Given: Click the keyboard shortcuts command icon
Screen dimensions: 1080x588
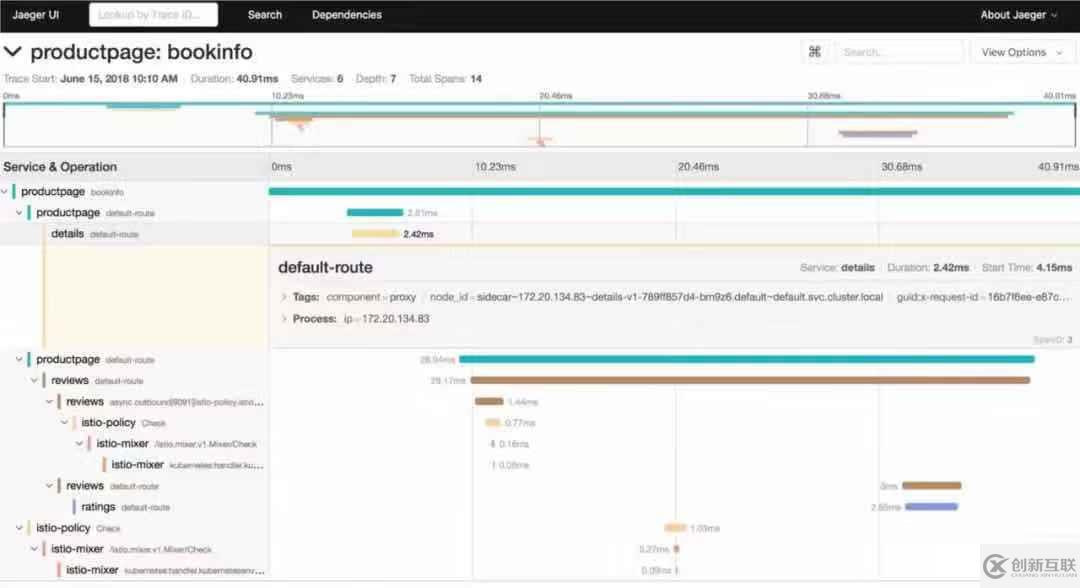Looking at the screenshot, I should (x=815, y=52).
